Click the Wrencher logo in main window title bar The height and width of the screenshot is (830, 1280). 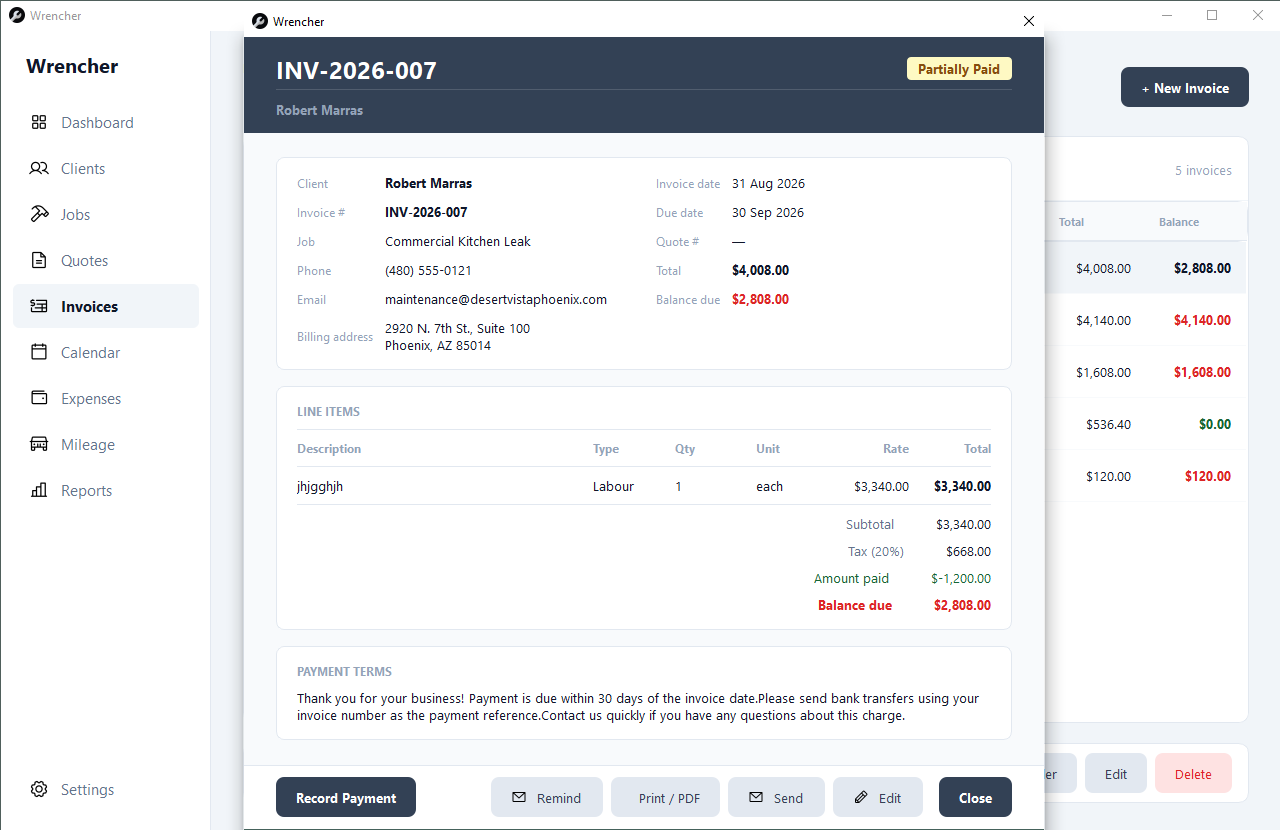click(x=17, y=16)
